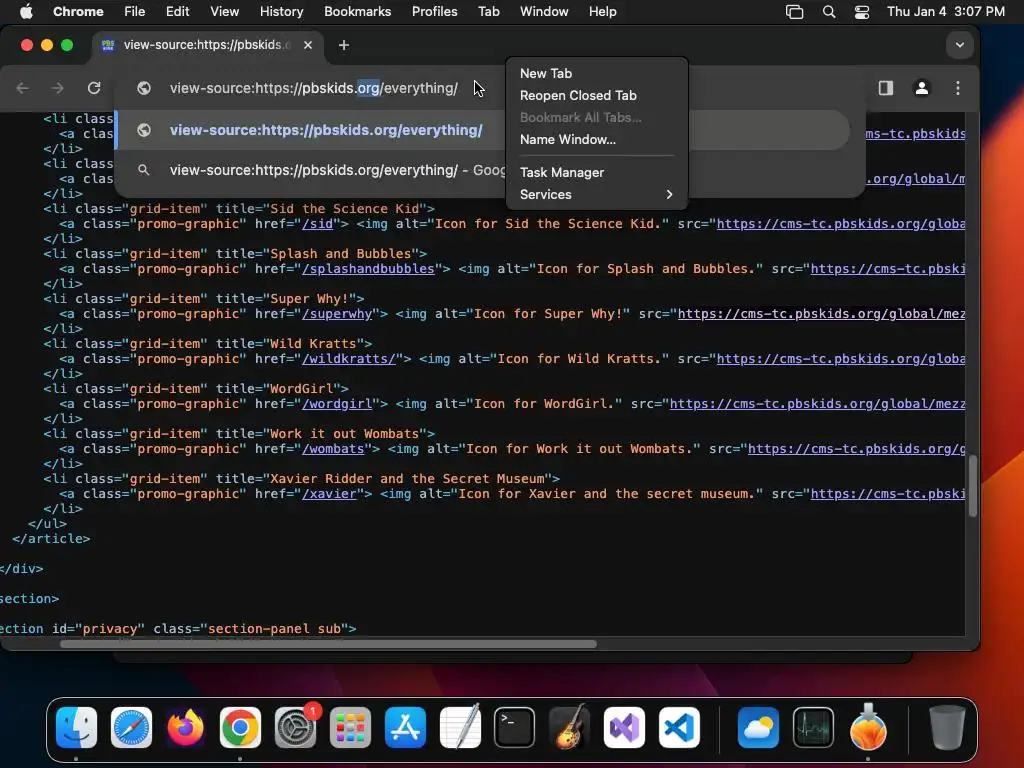Open Terminal from the dock

(515, 728)
